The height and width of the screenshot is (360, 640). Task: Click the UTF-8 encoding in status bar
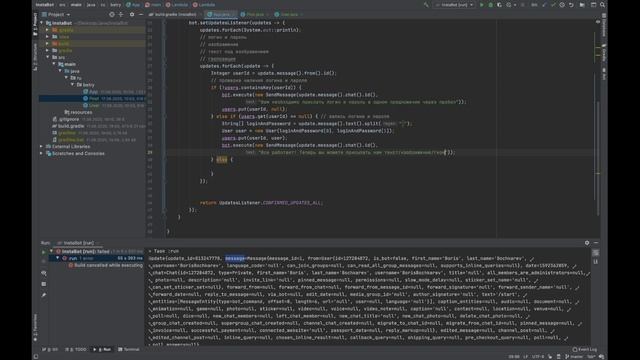point(538,356)
